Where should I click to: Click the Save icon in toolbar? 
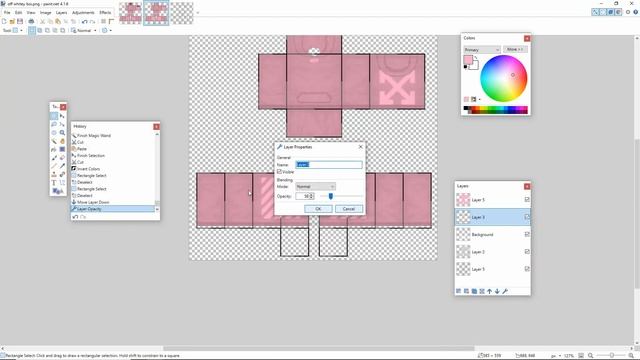click(x=20, y=21)
